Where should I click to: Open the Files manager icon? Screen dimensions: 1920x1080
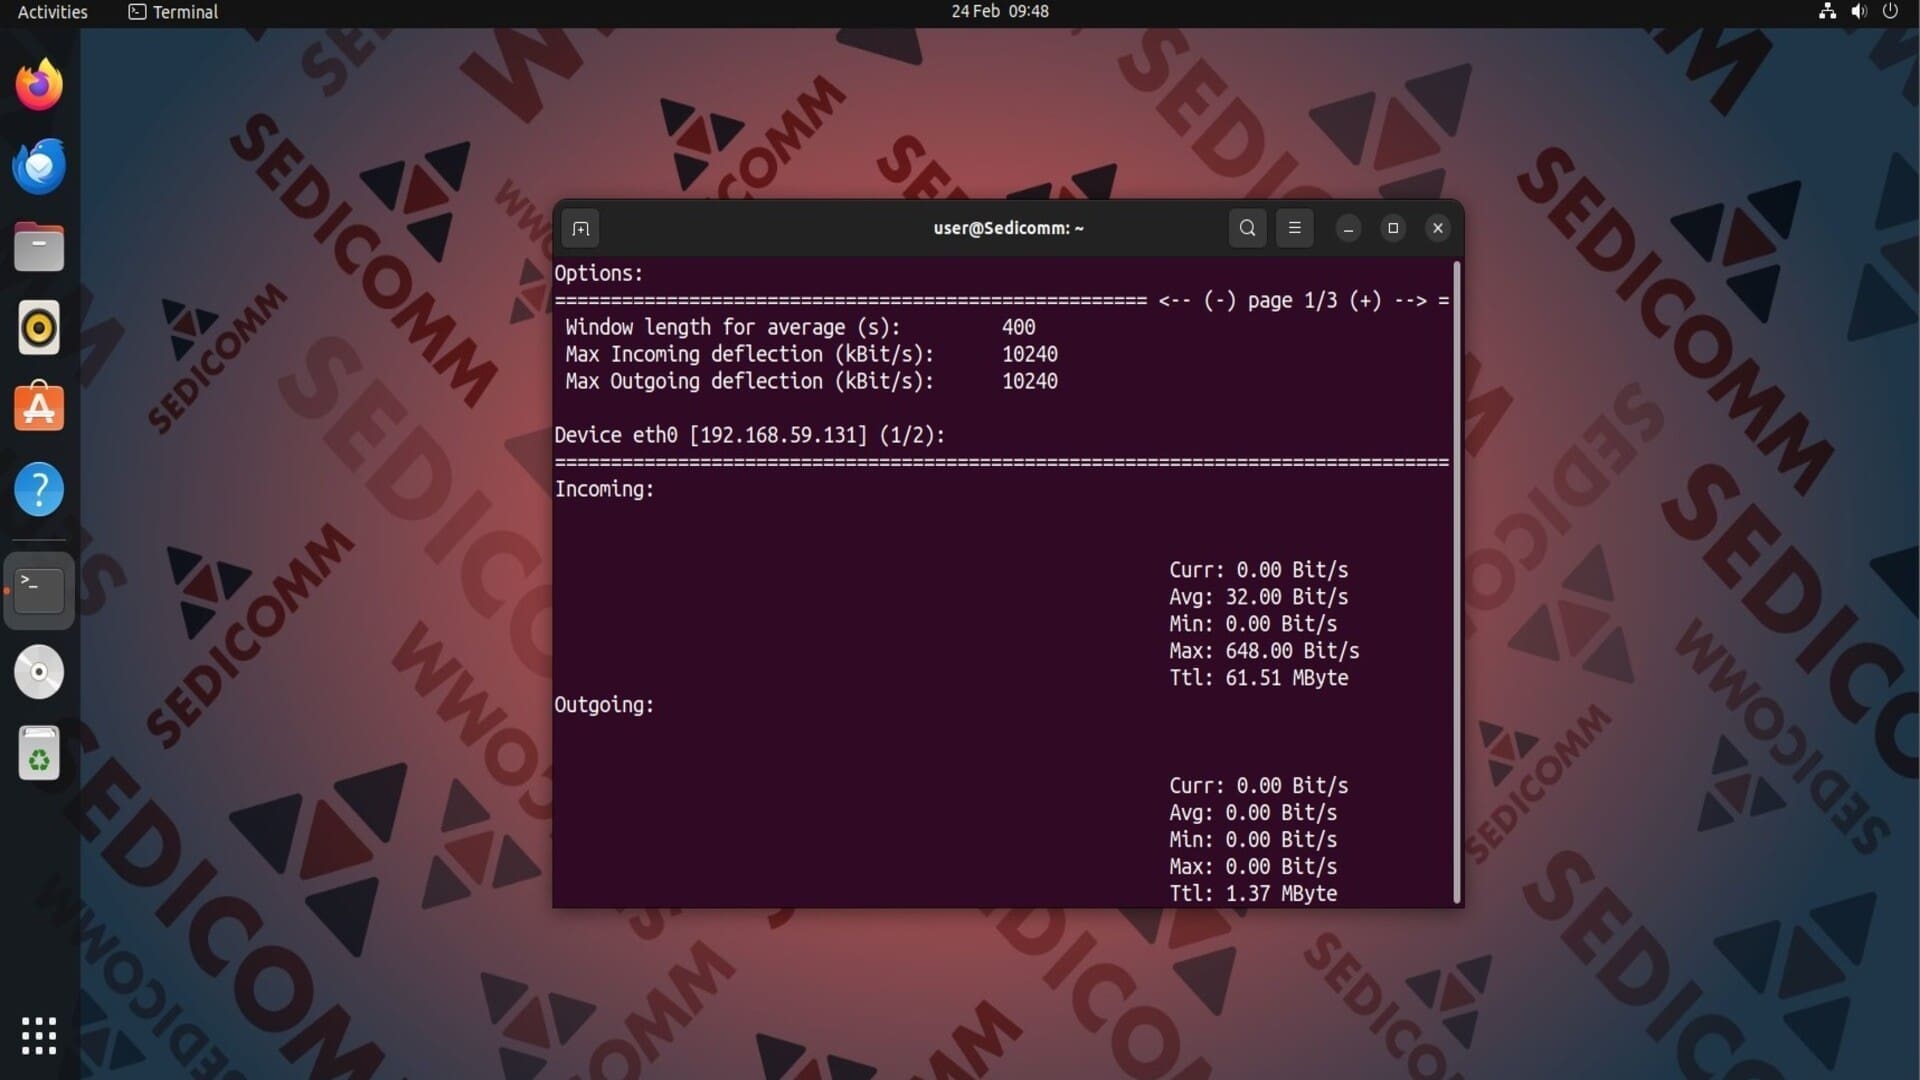(39, 247)
